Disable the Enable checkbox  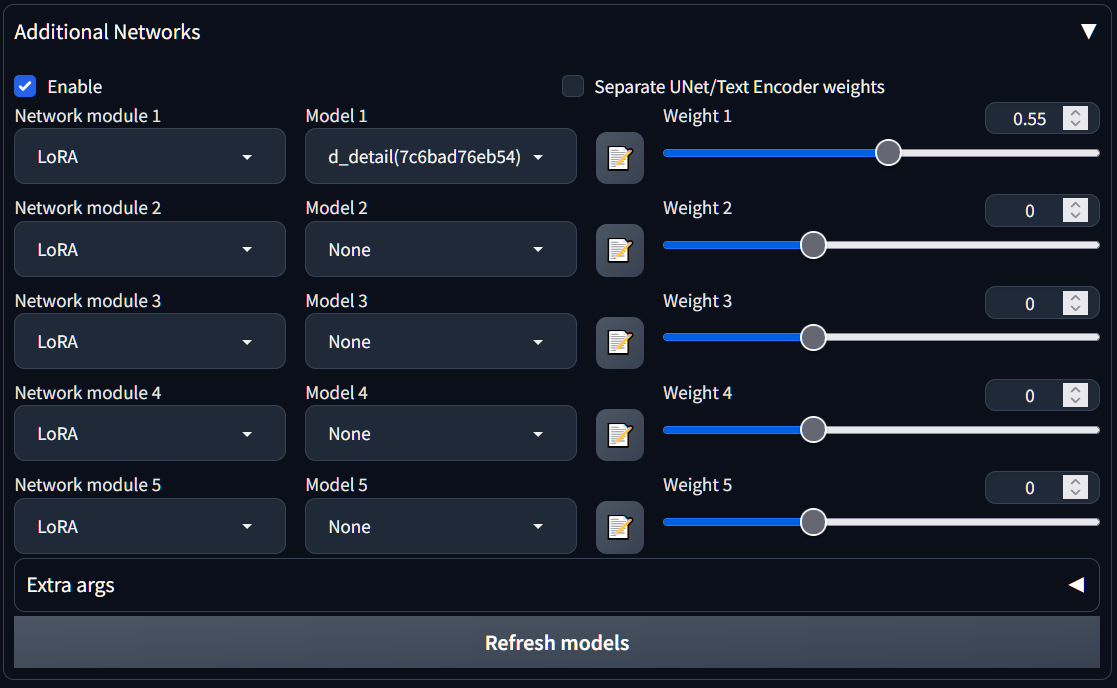pyautogui.click(x=25, y=87)
